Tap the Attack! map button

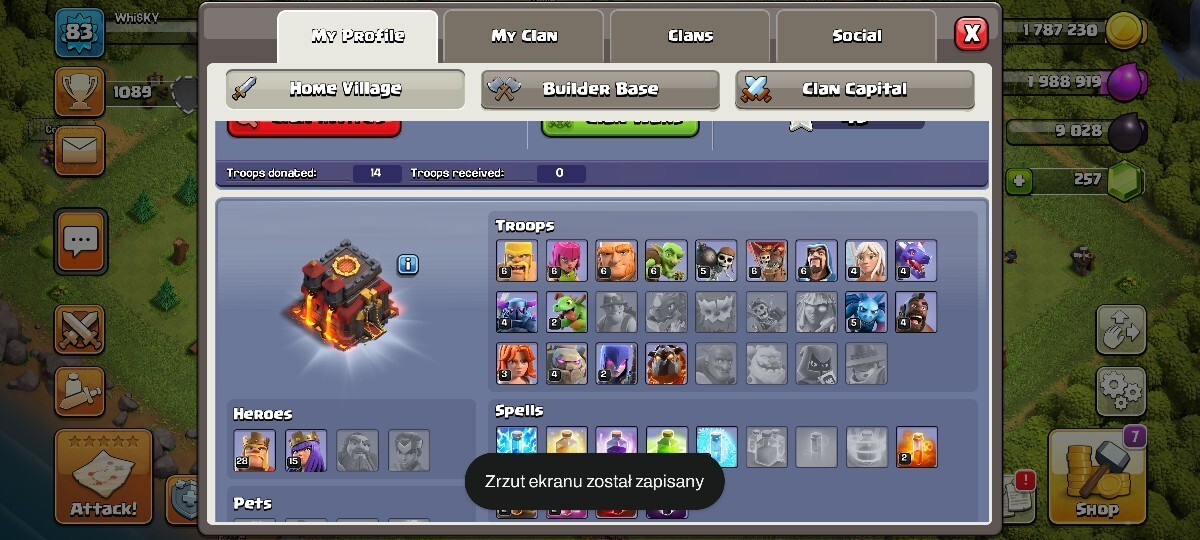coord(104,477)
